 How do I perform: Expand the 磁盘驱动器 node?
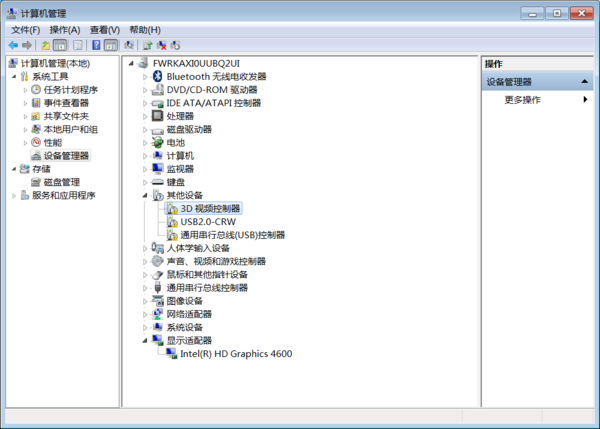pos(145,130)
